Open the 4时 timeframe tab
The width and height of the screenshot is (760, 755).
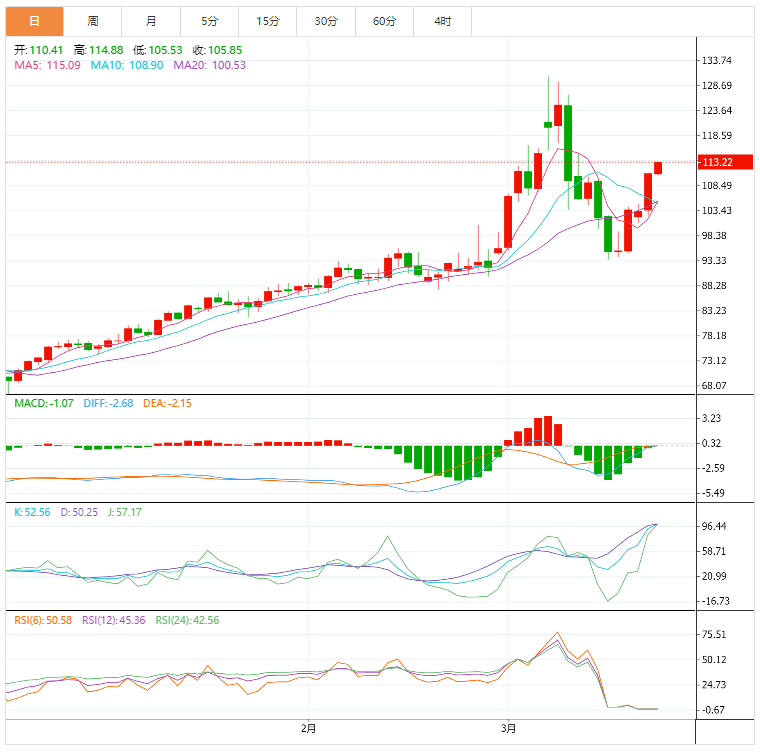point(443,21)
